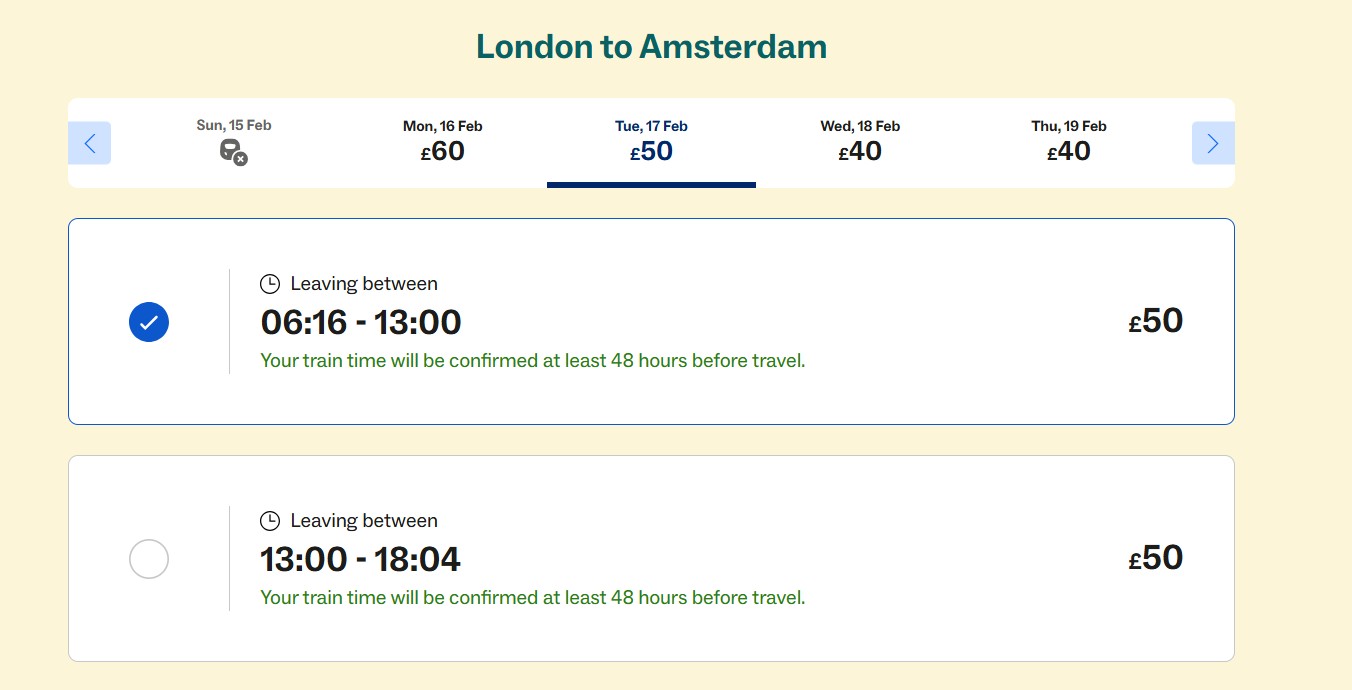
Task: Click the blue circle tick on the morning option
Action: tap(149, 322)
